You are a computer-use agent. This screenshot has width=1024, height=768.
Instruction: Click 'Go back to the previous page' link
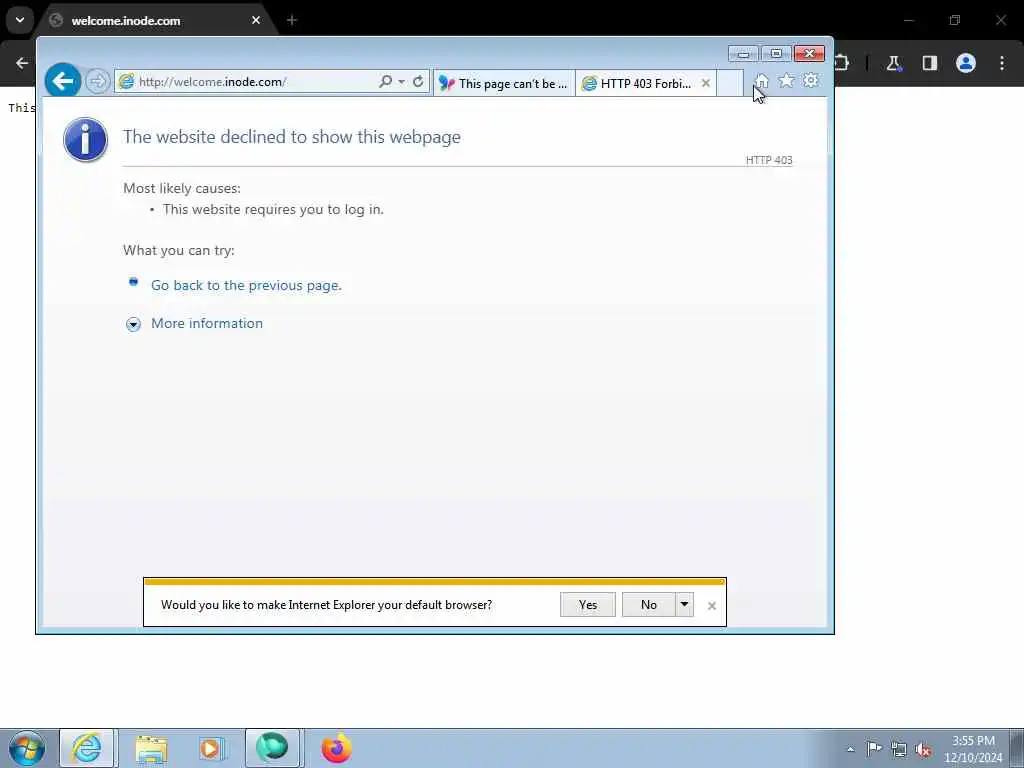pyautogui.click(x=246, y=285)
